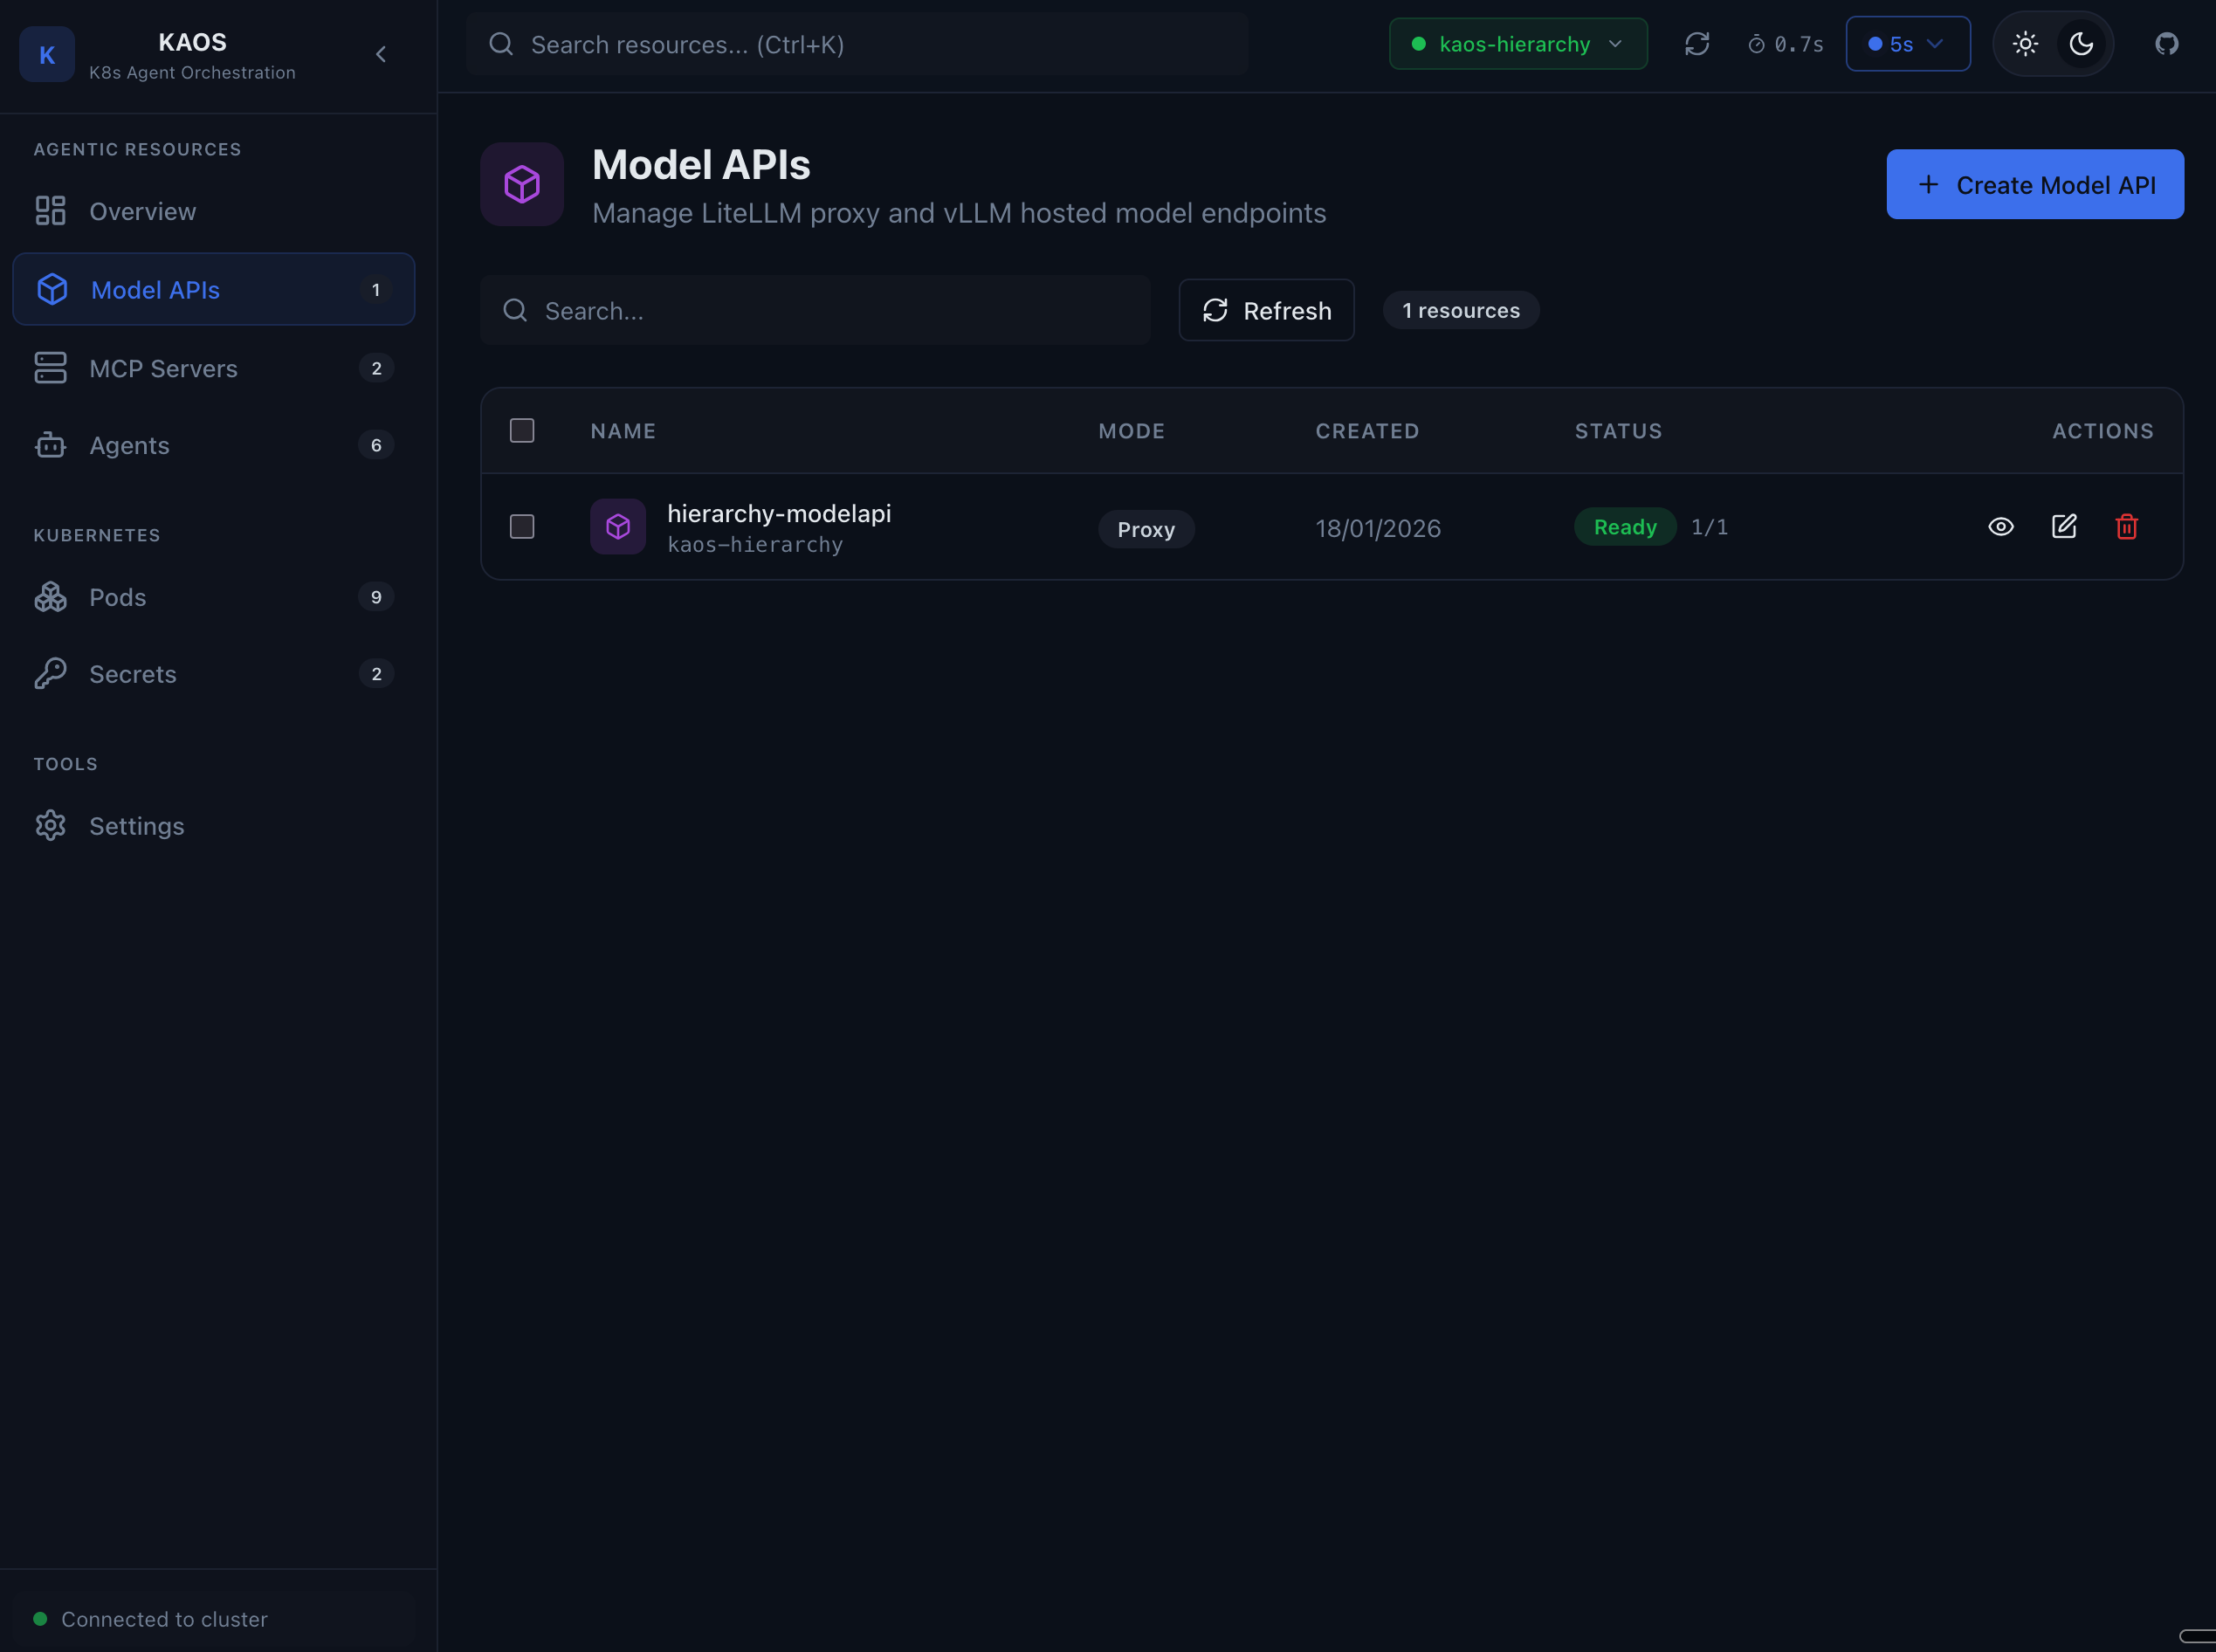Image resolution: width=2216 pixels, height=1652 pixels.
Task: View Kubernetes Pods
Action: click(x=117, y=597)
